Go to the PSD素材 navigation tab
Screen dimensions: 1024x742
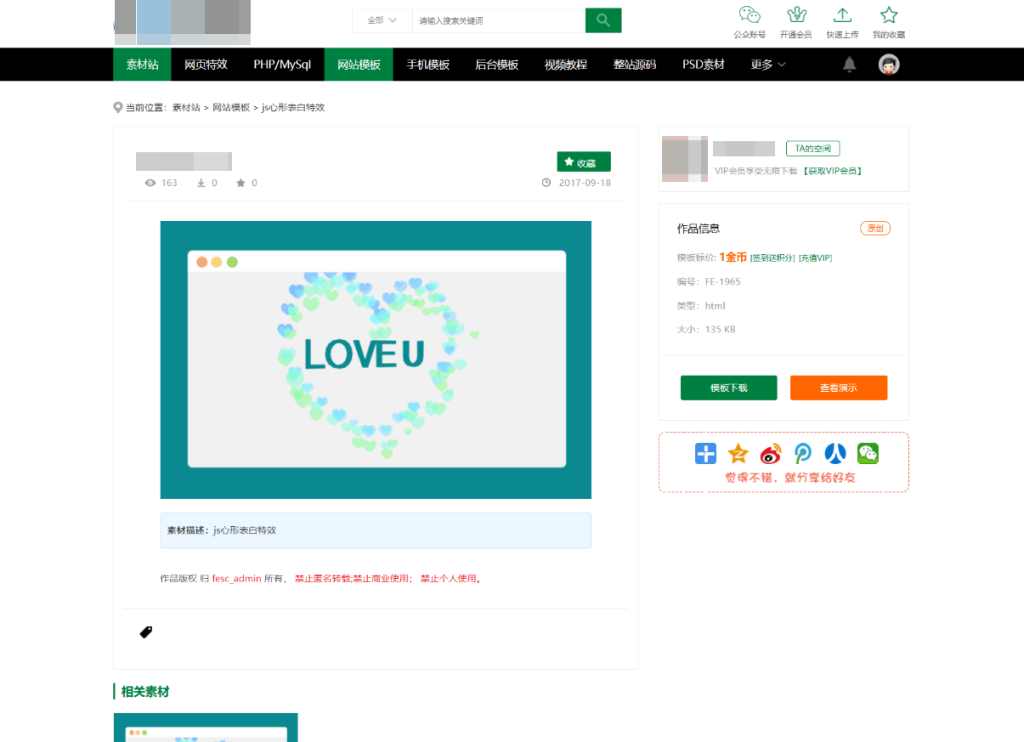(x=703, y=65)
